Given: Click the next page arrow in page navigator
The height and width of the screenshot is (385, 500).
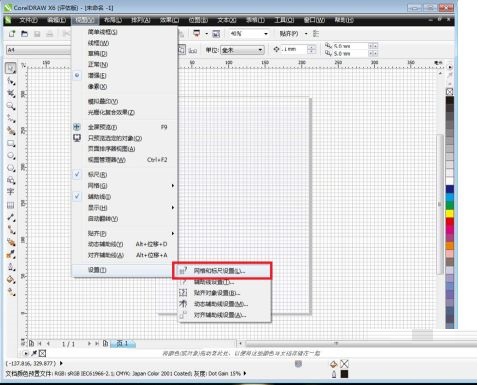Looking at the screenshot, I should 89,343.
